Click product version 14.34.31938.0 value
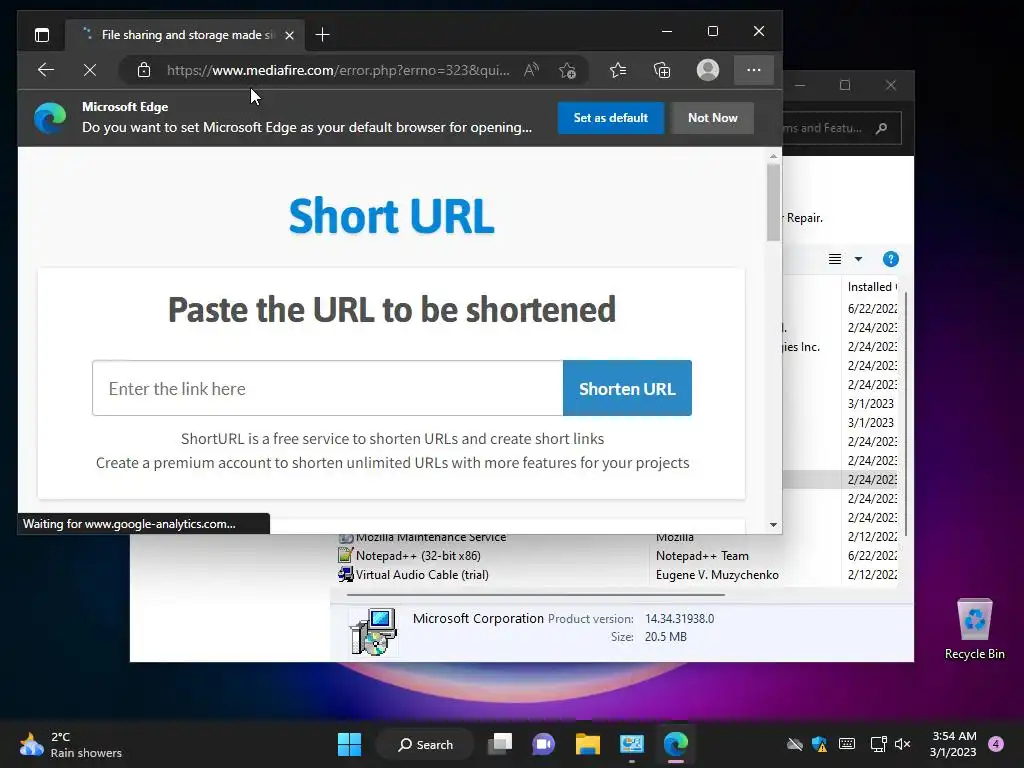 click(x=679, y=618)
